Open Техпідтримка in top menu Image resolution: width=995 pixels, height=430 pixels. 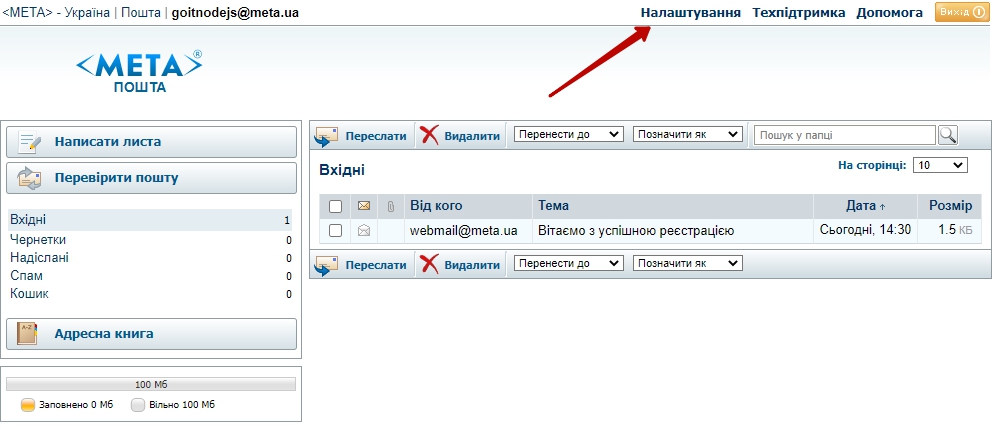(799, 13)
